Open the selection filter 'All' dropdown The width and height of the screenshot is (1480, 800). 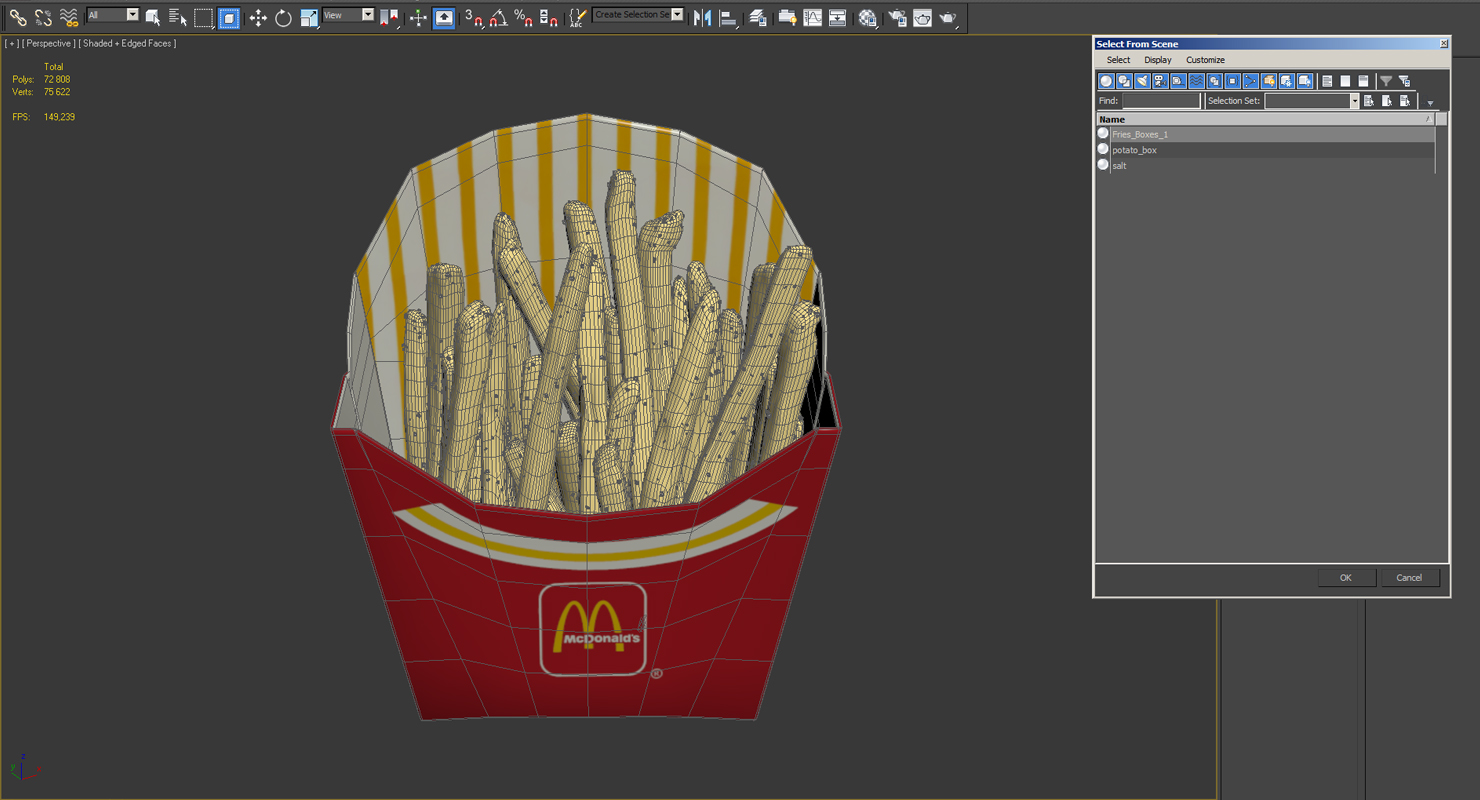point(112,15)
